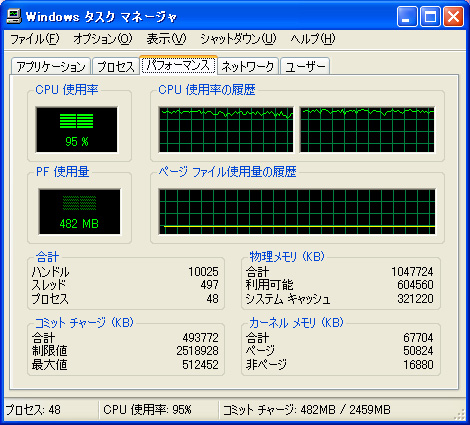This screenshot has height=425, width=470.
Task: Close the Task Manager window
Action: tap(453, 16)
